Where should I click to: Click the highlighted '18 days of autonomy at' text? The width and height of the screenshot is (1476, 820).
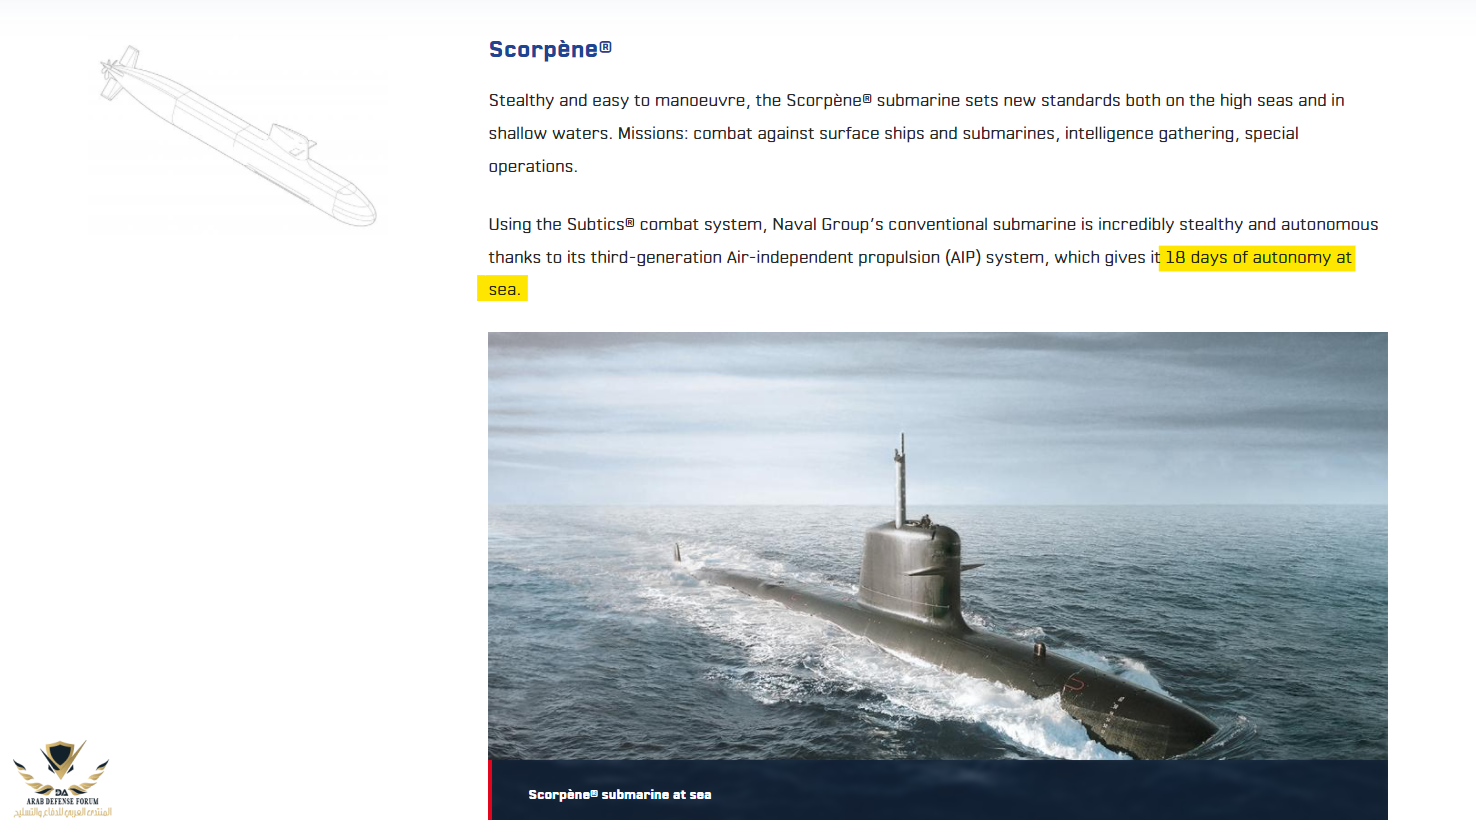[x=1257, y=258]
